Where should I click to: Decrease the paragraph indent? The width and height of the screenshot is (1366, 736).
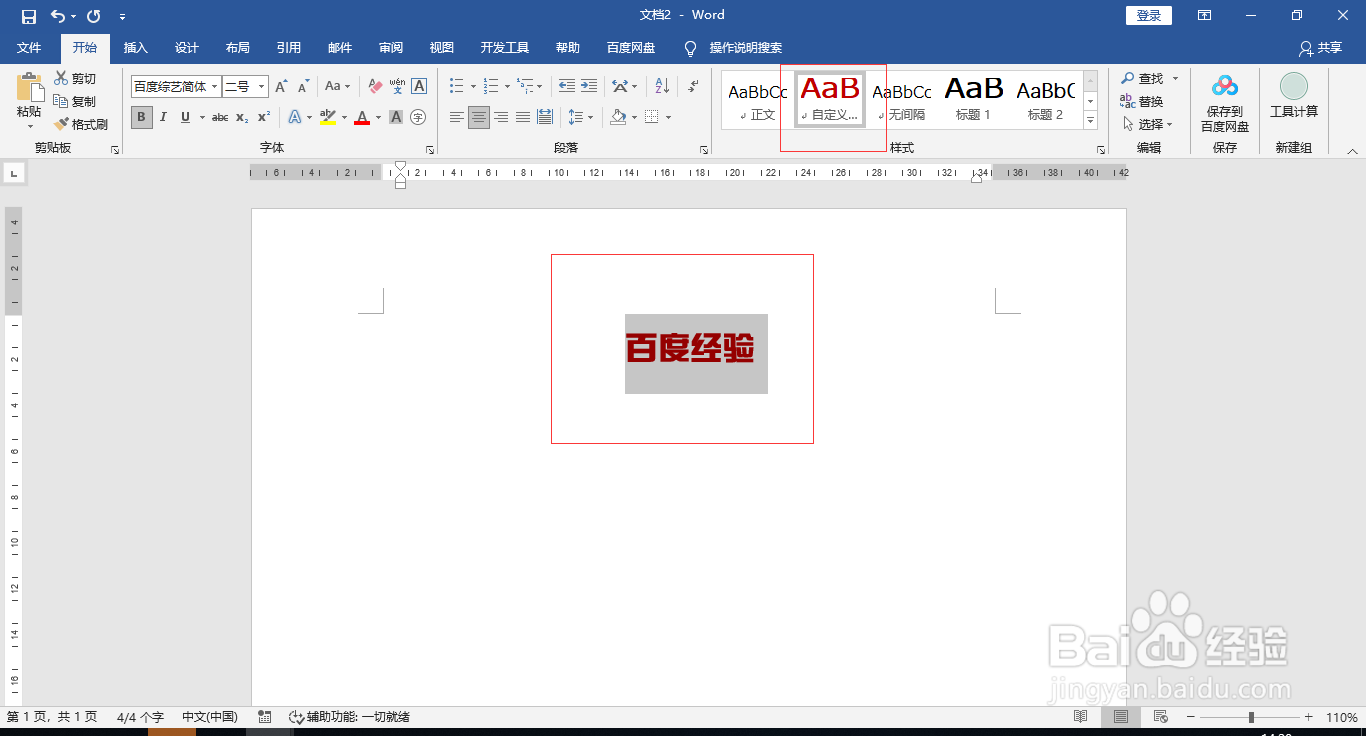(x=567, y=87)
